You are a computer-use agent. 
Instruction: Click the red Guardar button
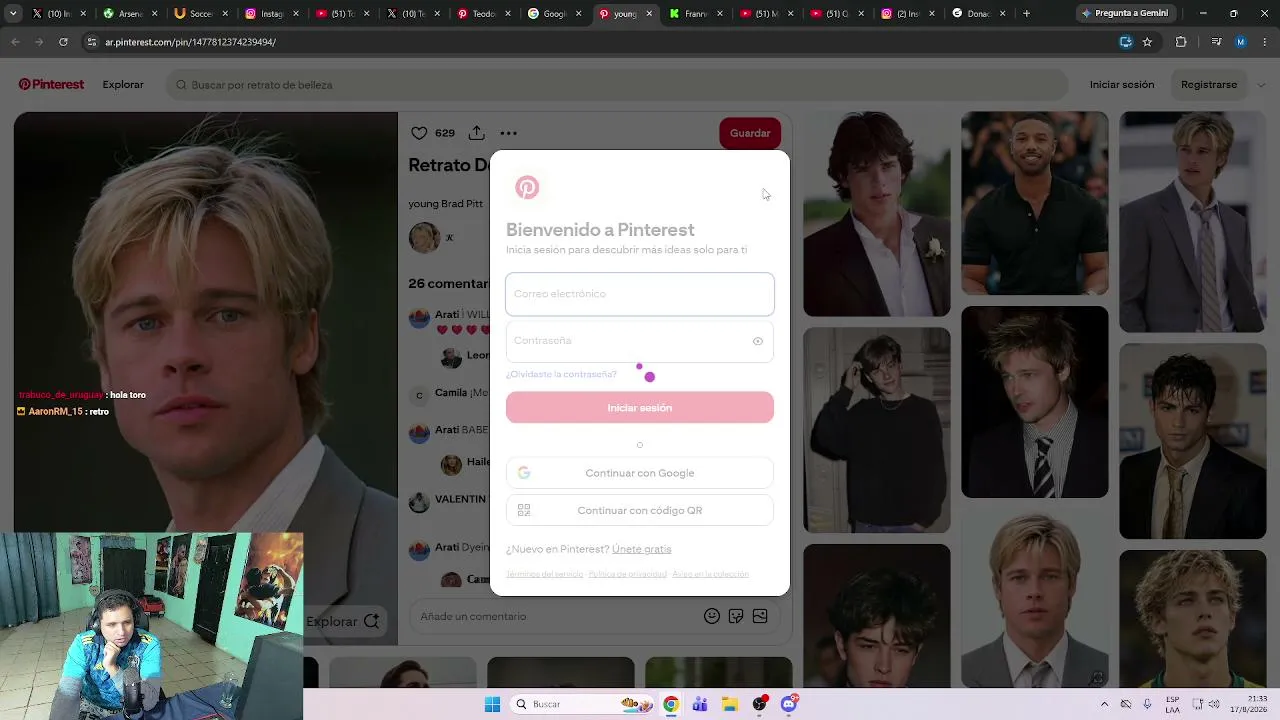[750, 133]
